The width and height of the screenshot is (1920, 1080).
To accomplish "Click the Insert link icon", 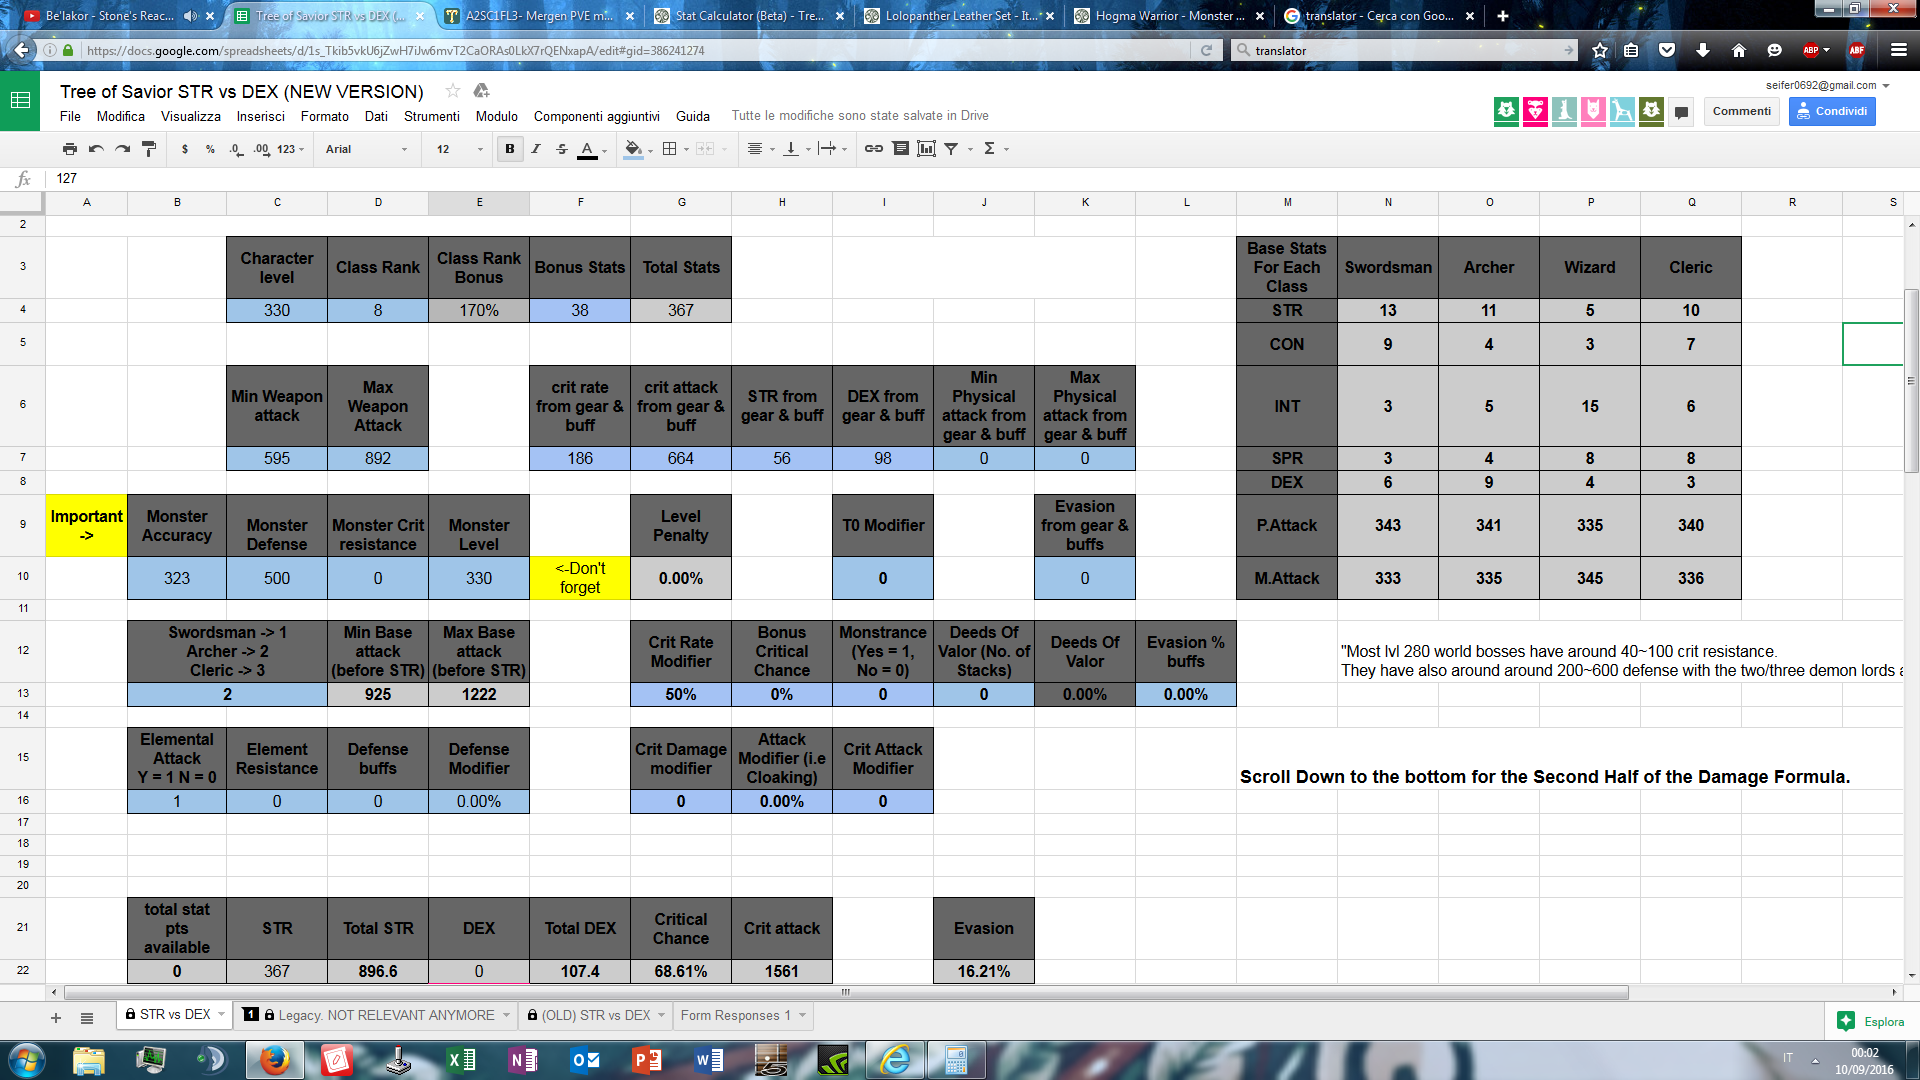I will [x=873, y=149].
